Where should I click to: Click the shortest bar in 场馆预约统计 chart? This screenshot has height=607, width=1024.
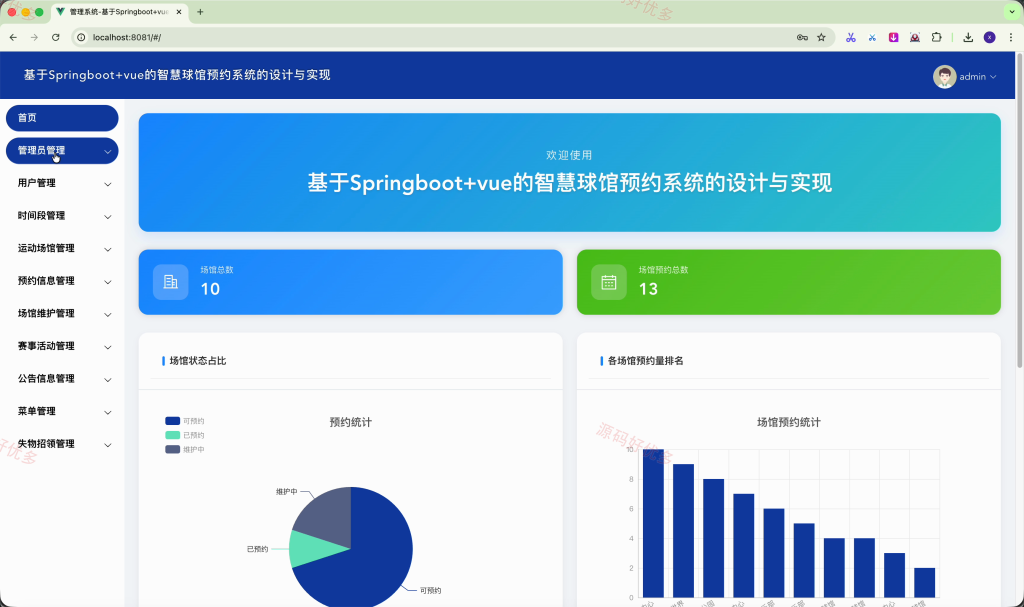click(x=924, y=583)
